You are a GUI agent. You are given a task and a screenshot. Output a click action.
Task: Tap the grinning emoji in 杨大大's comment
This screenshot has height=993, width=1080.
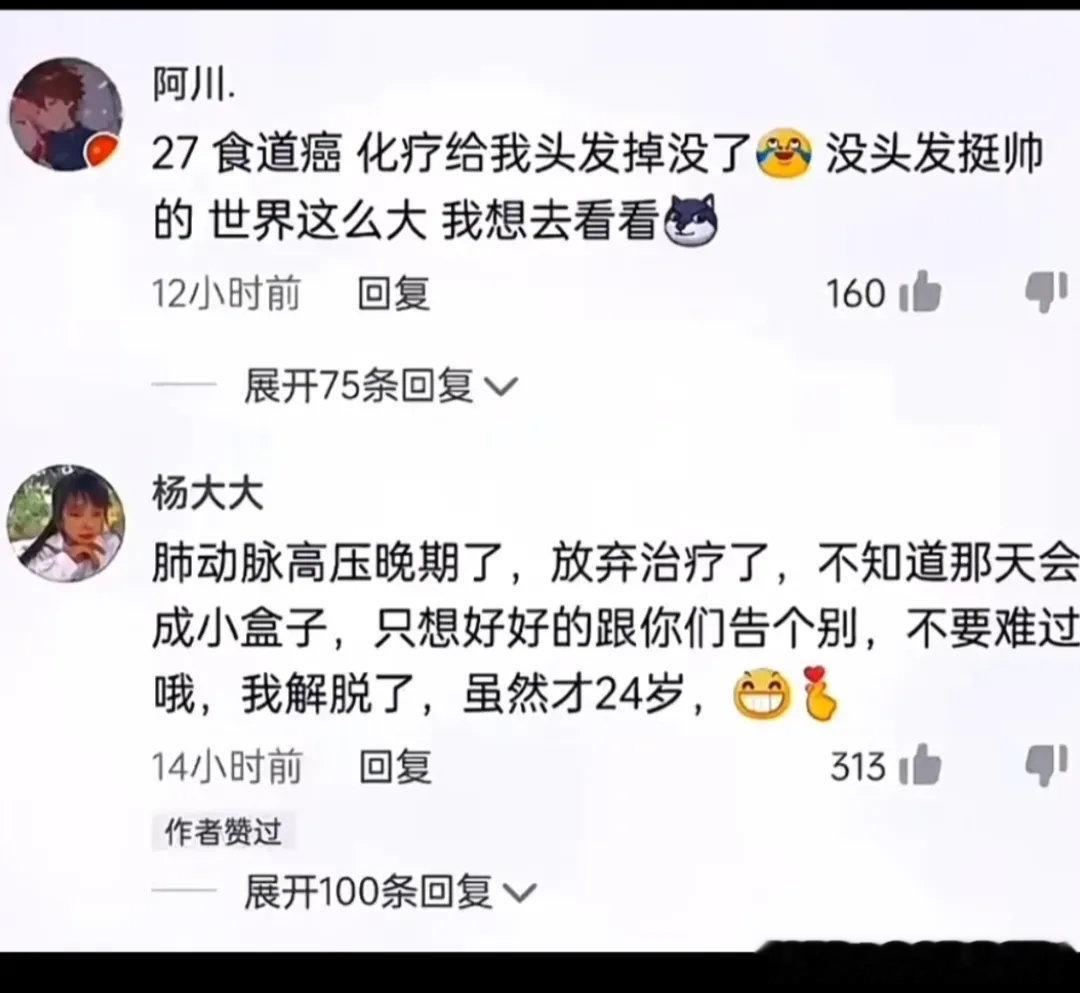761,693
